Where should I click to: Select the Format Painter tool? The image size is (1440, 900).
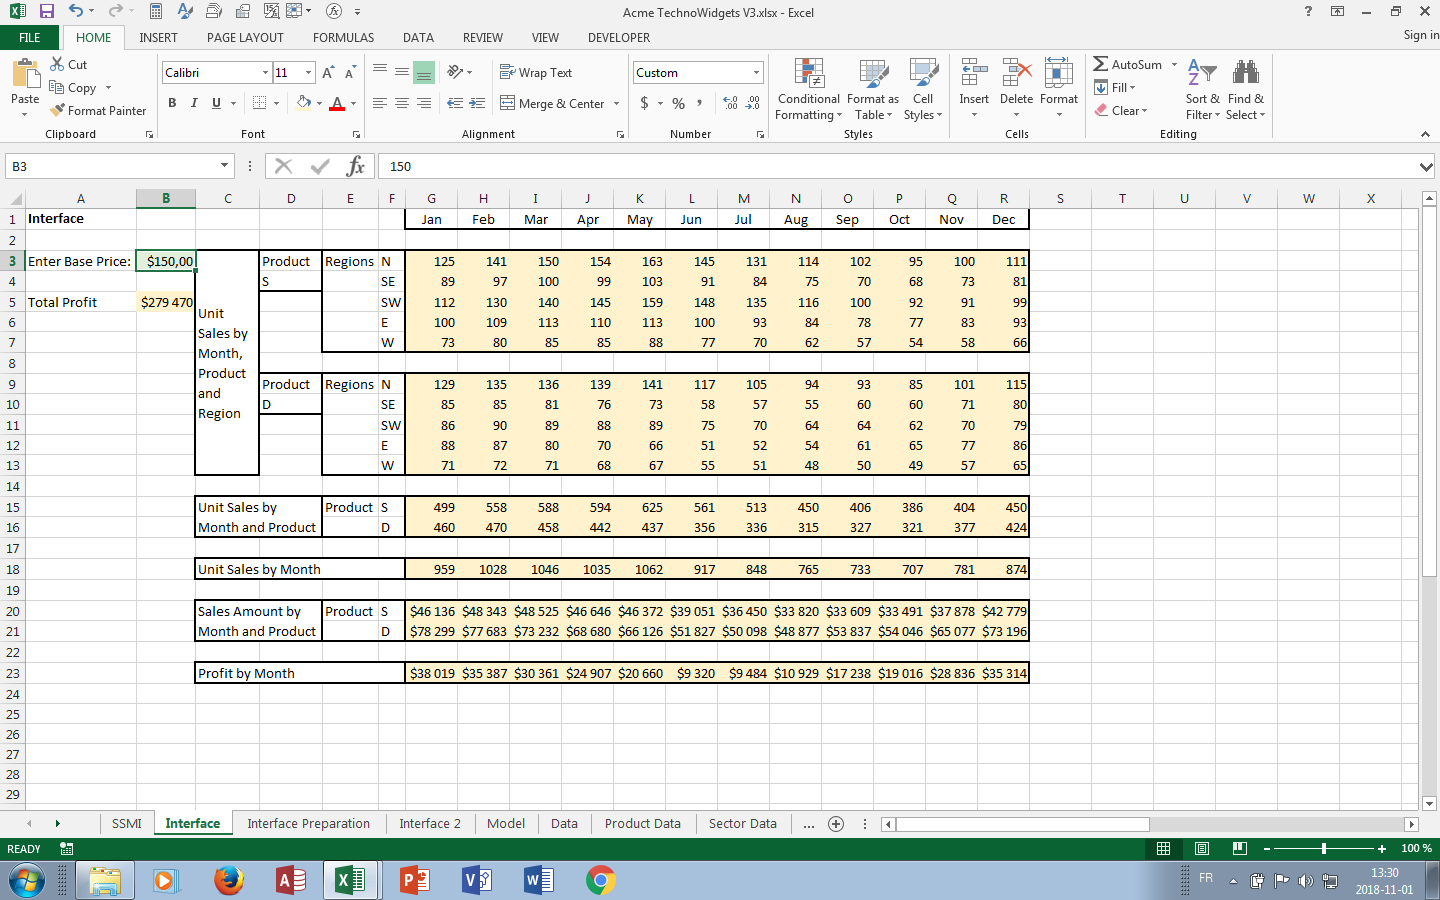click(x=97, y=110)
